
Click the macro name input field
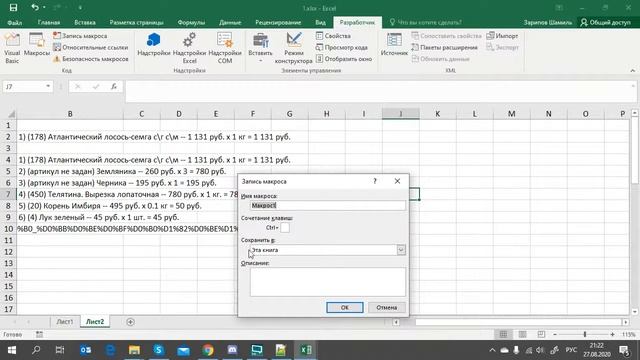coord(328,205)
